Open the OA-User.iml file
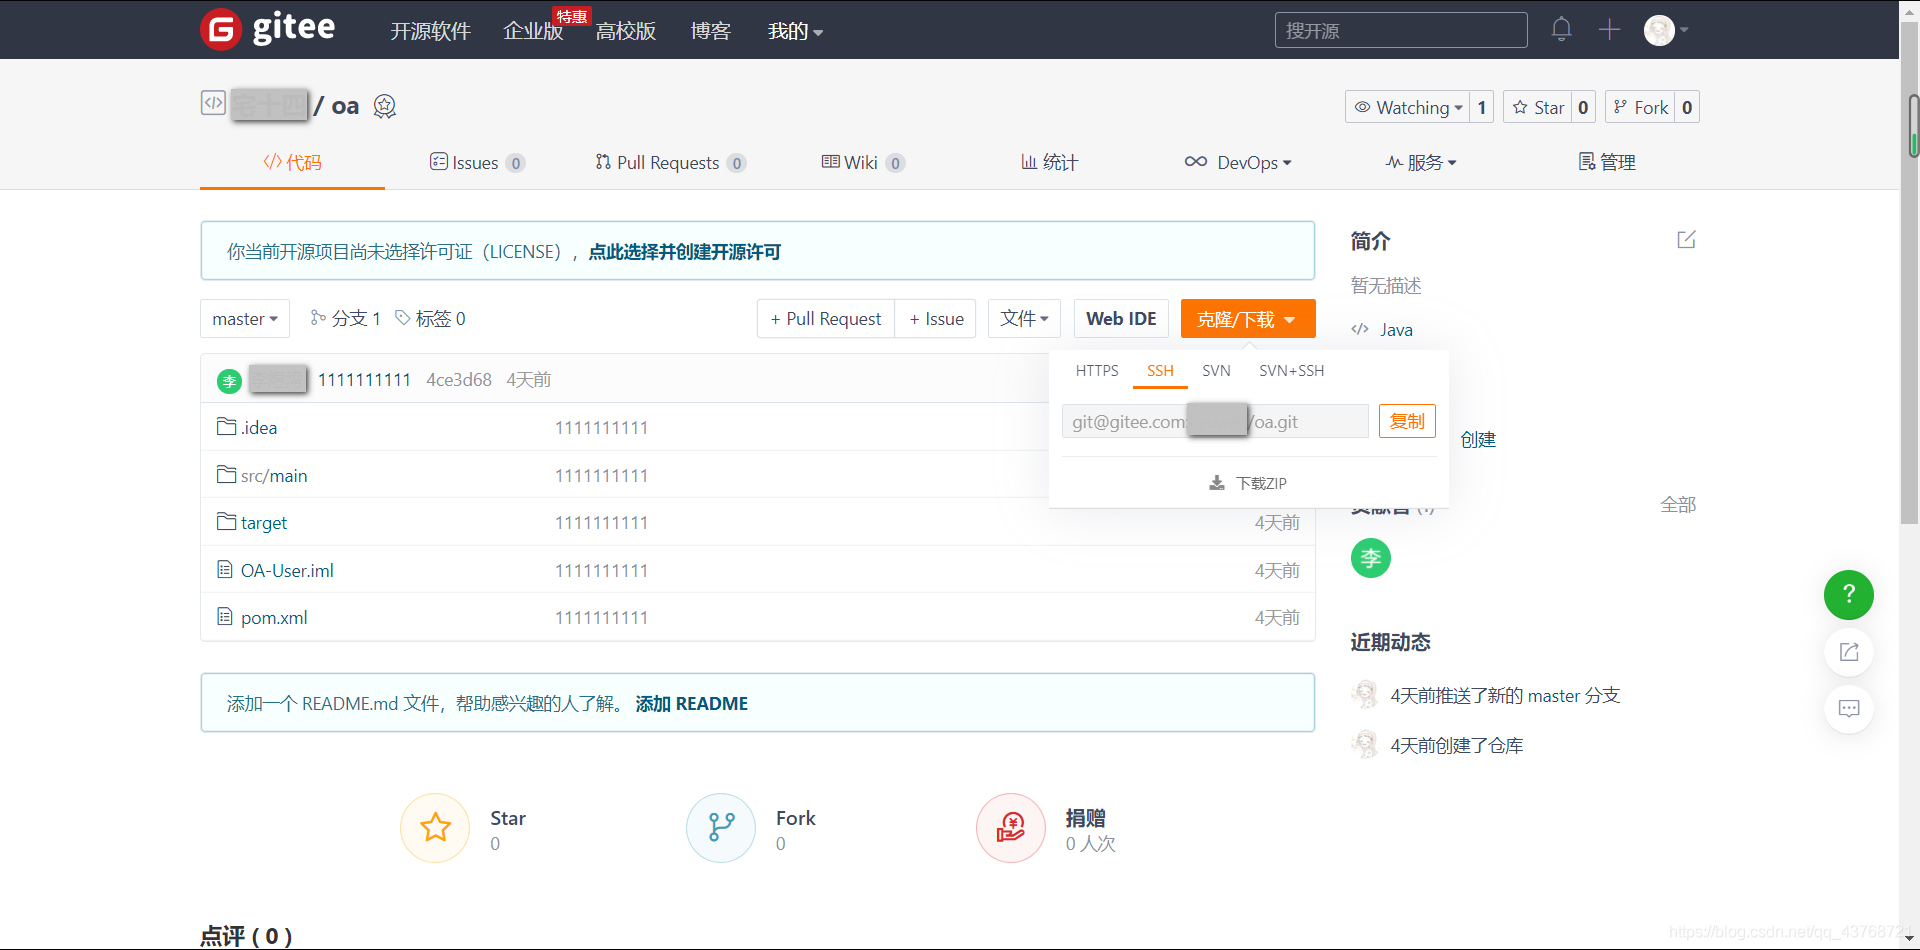Screen dimensions: 1920x950 (x=287, y=571)
